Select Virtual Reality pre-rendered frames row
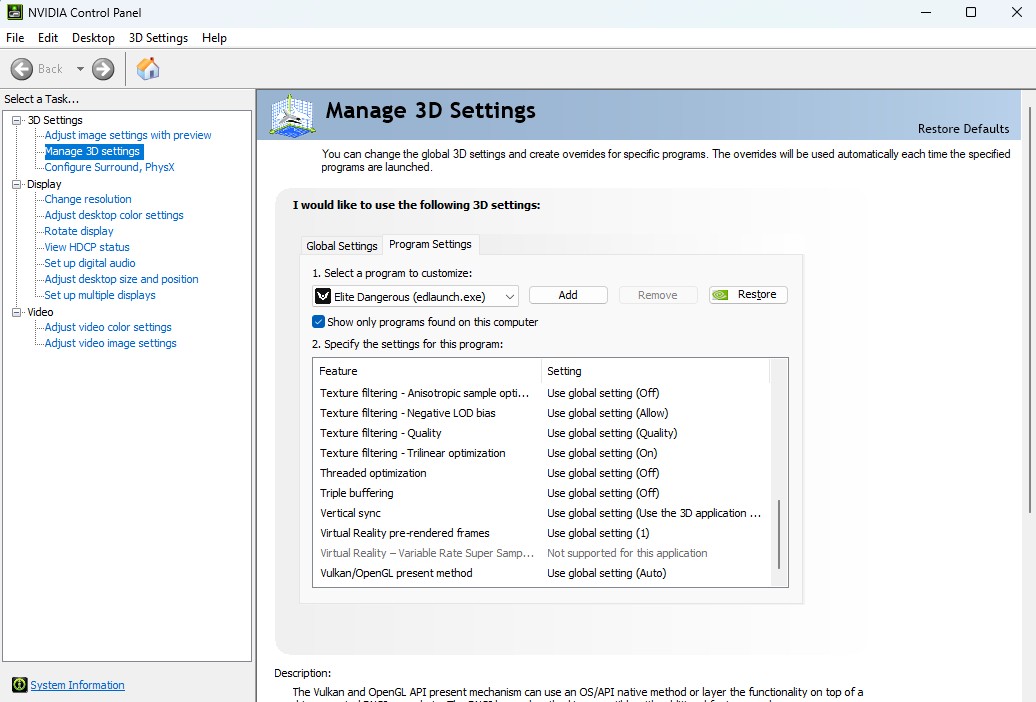1036x702 pixels. [x=541, y=533]
